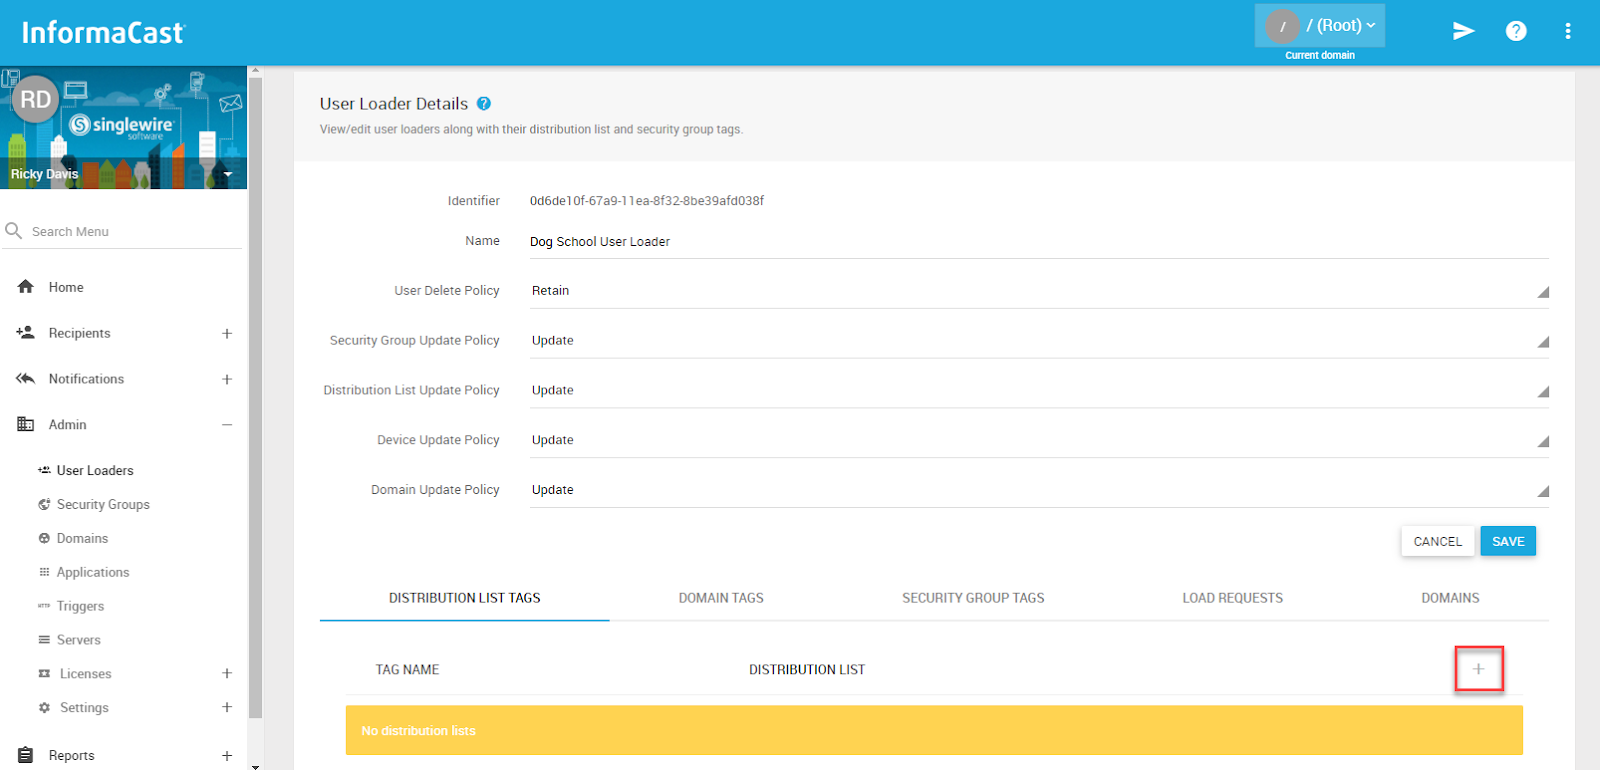1600x770 pixels.
Task: Click the Security Groups shield icon
Action: 44,504
